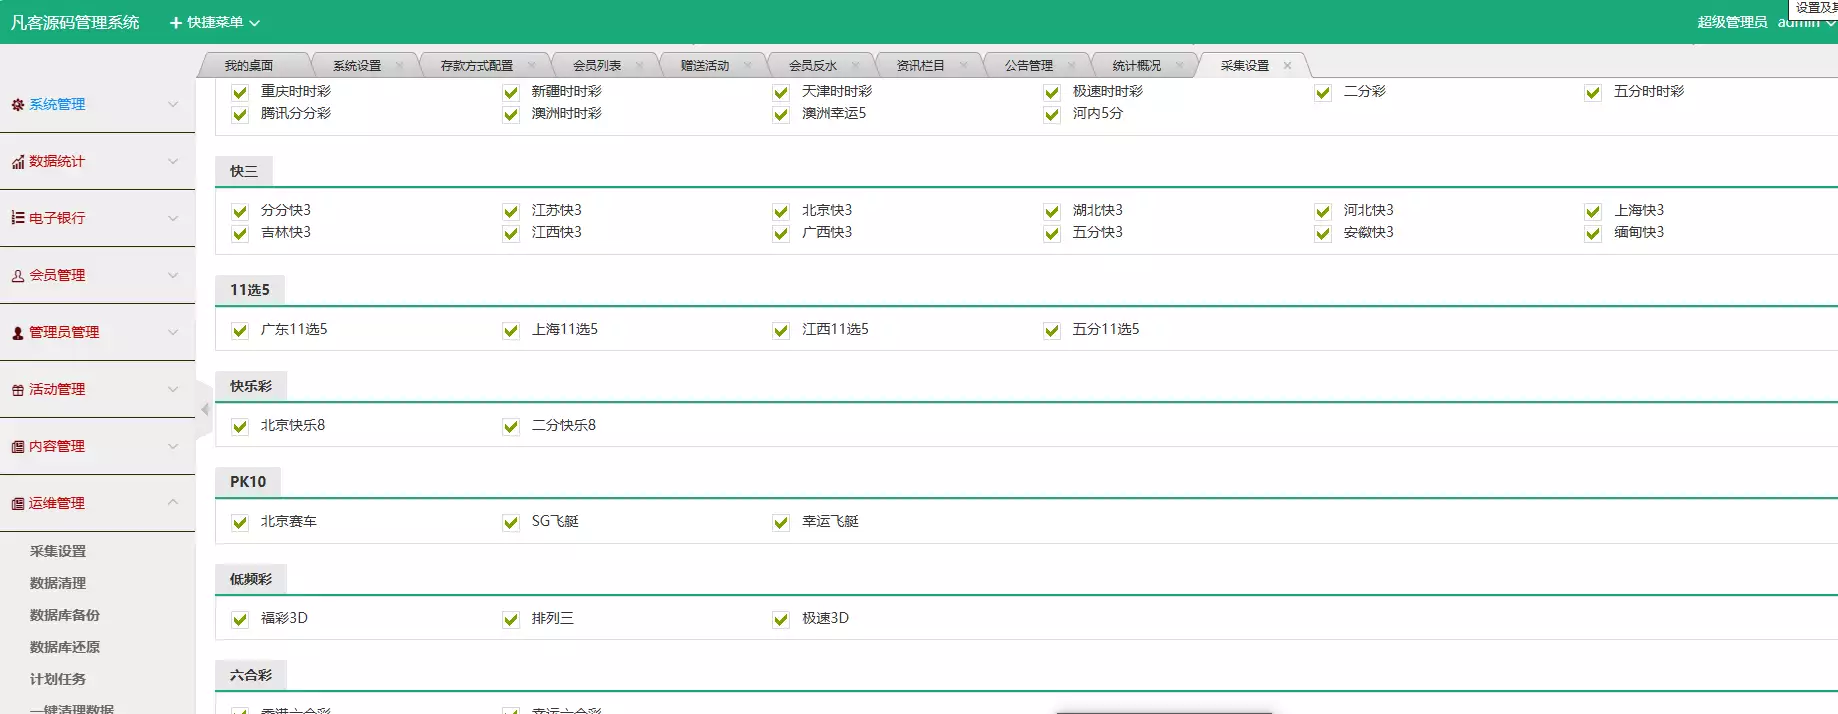The height and width of the screenshot is (714, 1838).
Task: Toggle the 澳洲幸运5 checkbox
Action: coord(781,115)
